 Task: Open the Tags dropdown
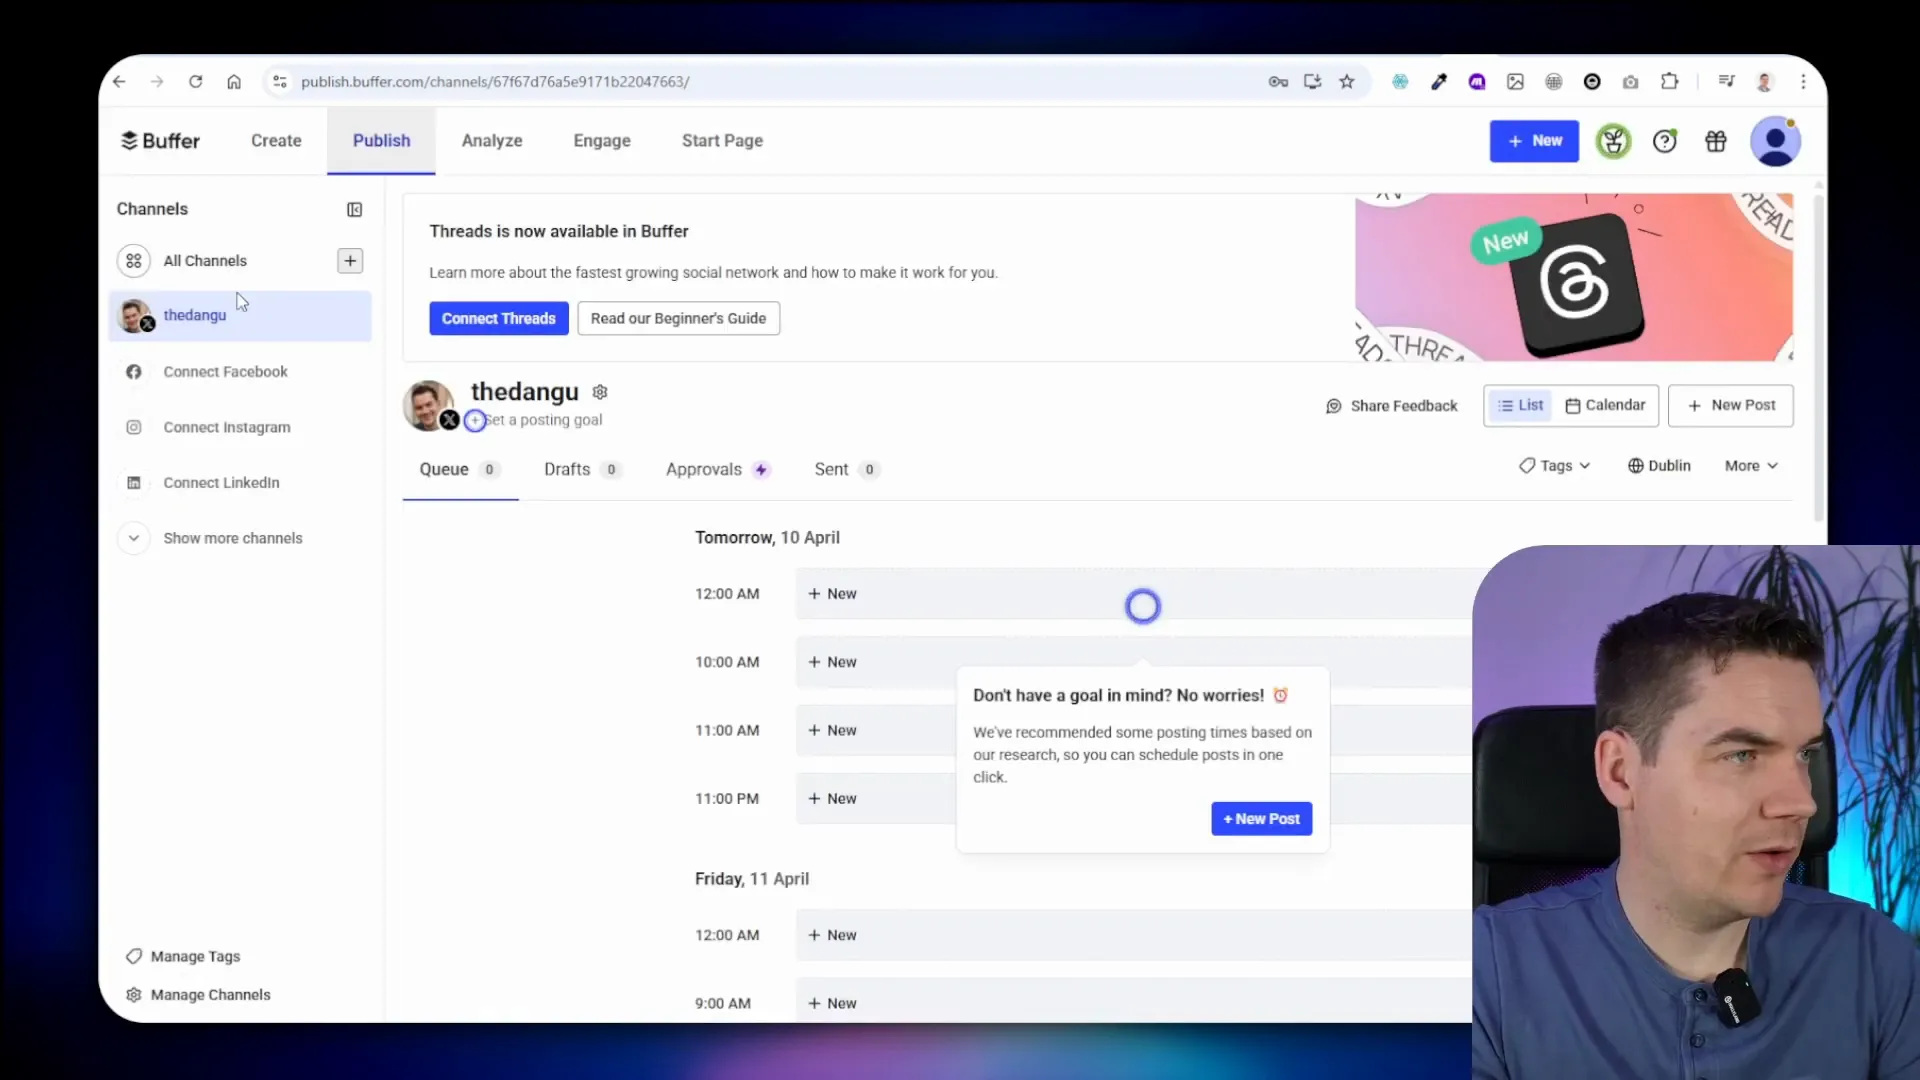pyautogui.click(x=1554, y=466)
